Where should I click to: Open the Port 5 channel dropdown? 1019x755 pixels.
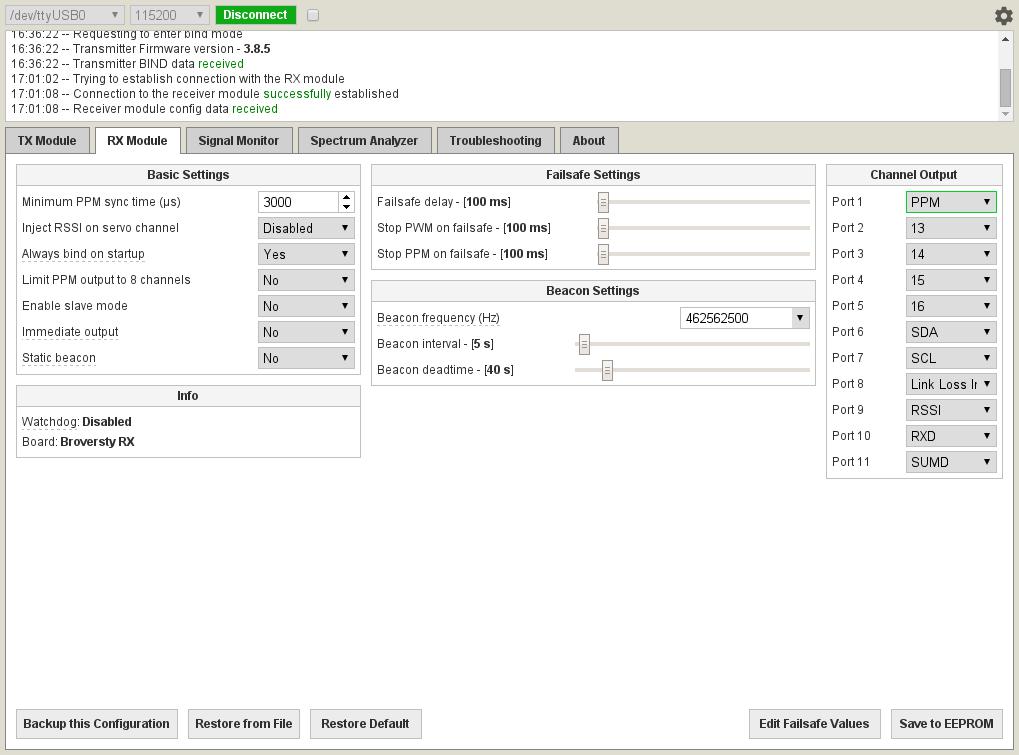(951, 306)
